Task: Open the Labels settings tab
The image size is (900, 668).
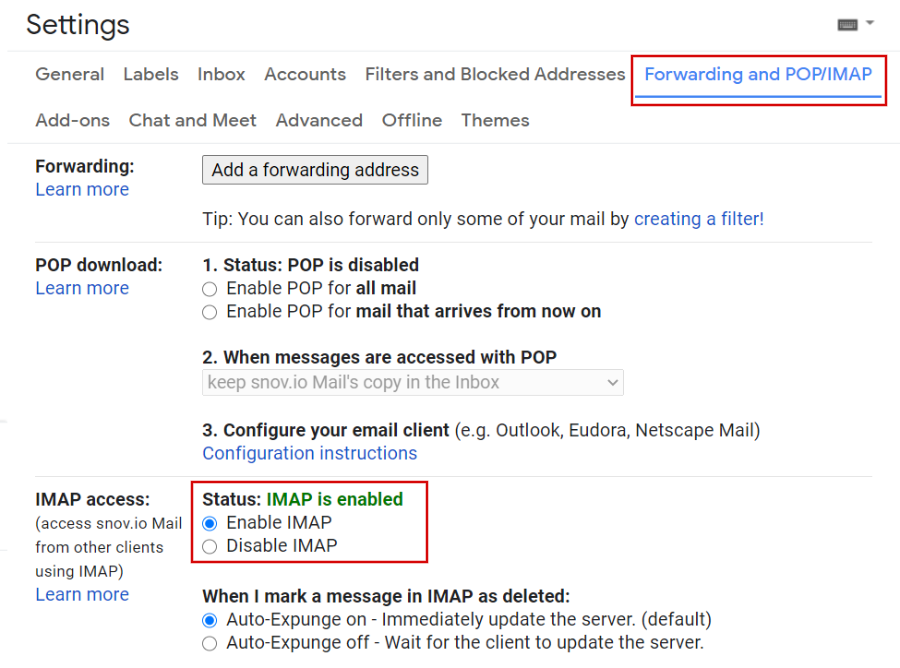Action: (151, 74)
